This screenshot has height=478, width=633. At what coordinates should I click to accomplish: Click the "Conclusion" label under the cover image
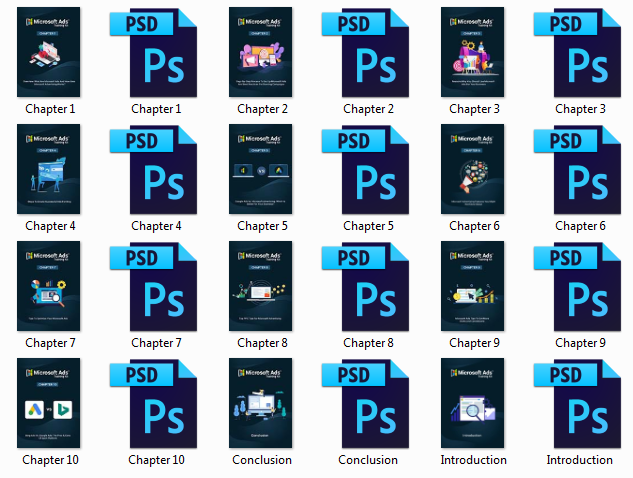[262, 460]
